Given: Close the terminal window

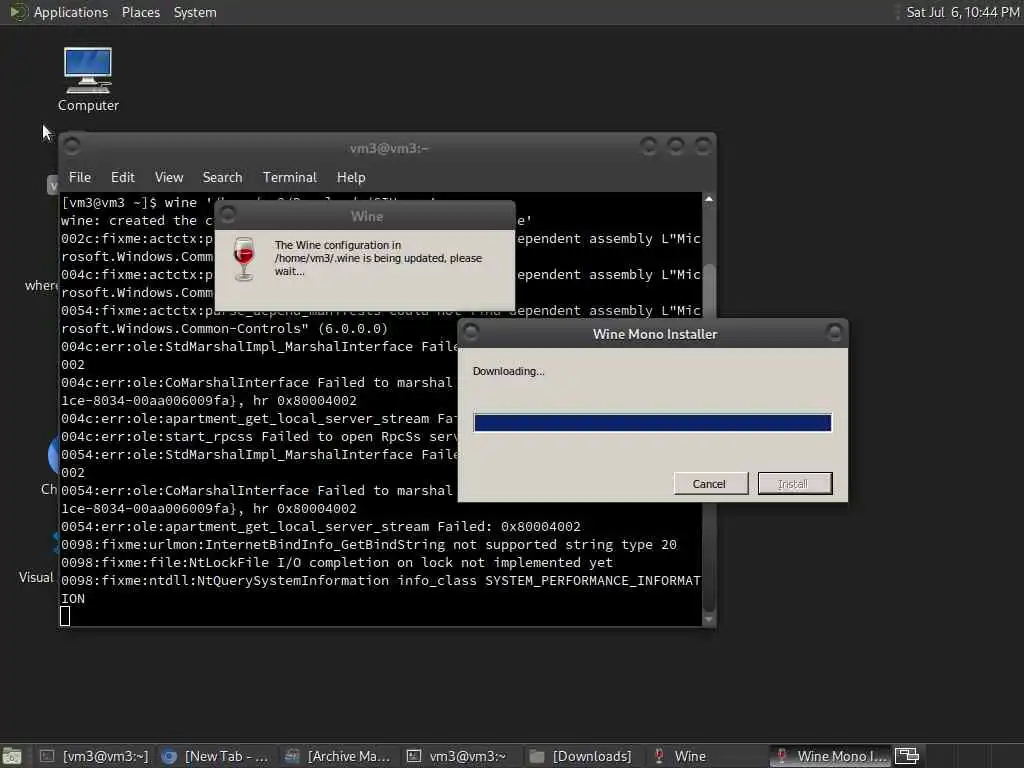Looking at the screenshot, I should (702, 146).
